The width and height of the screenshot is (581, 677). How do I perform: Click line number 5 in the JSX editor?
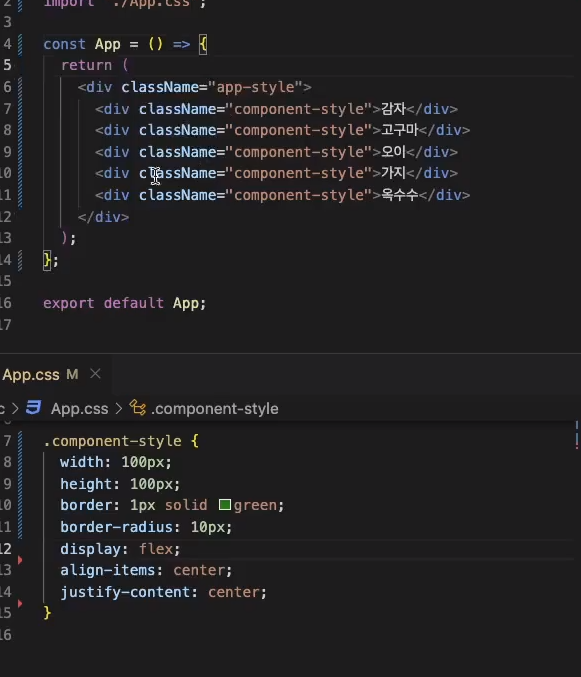(x=7, y=65)
